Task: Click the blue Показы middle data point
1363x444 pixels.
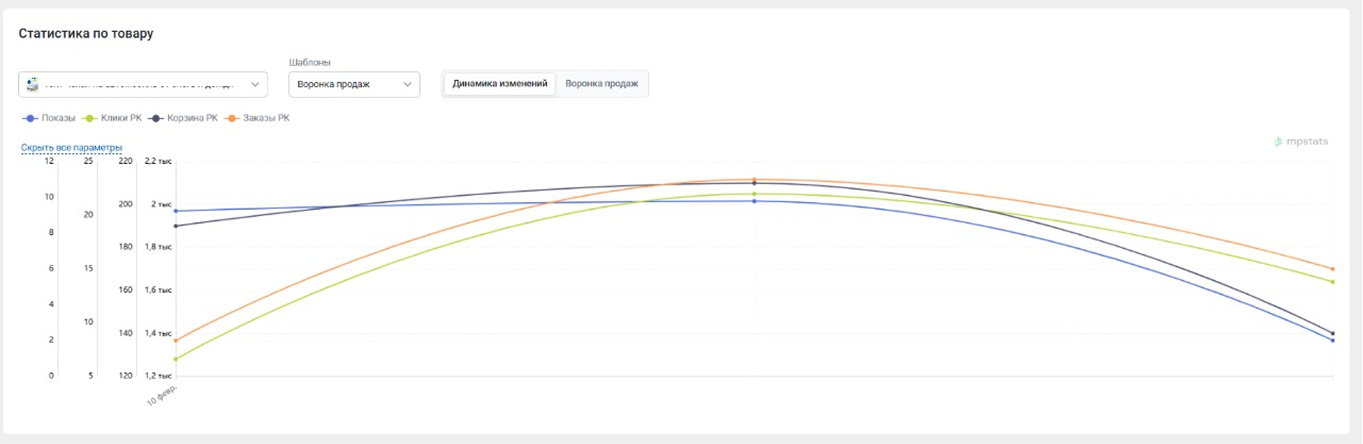Action: pos(753,201)
